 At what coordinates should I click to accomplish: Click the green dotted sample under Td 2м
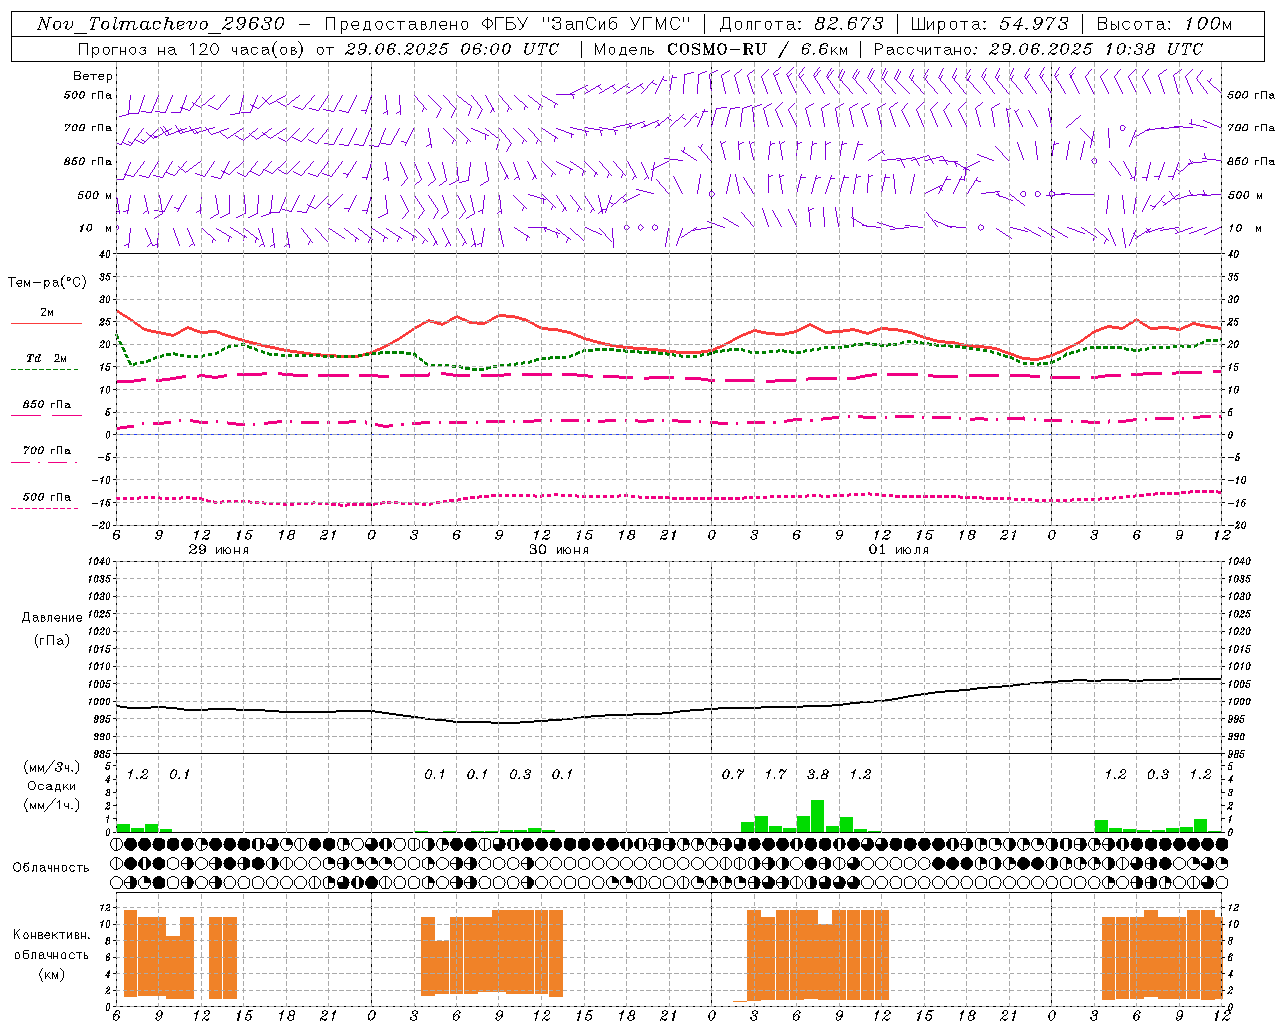tap(45, 370)
